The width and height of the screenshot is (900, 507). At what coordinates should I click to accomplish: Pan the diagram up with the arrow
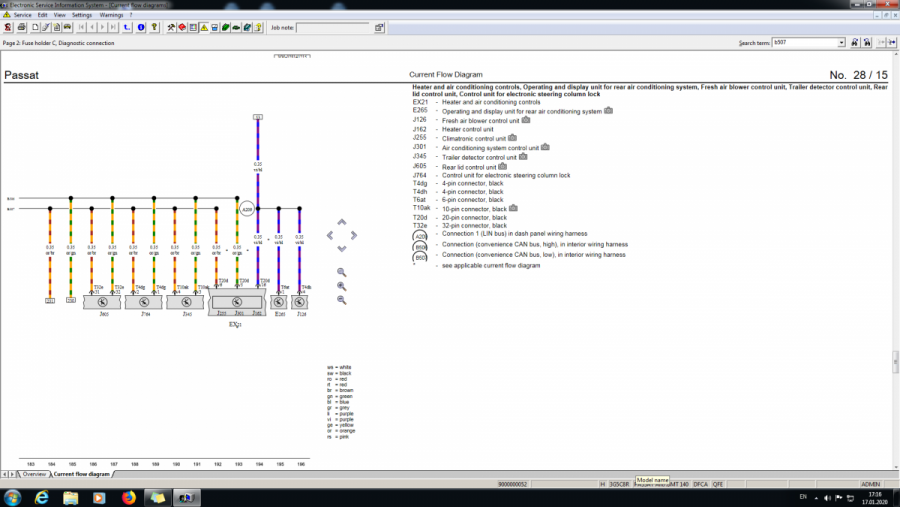(342, 223)
